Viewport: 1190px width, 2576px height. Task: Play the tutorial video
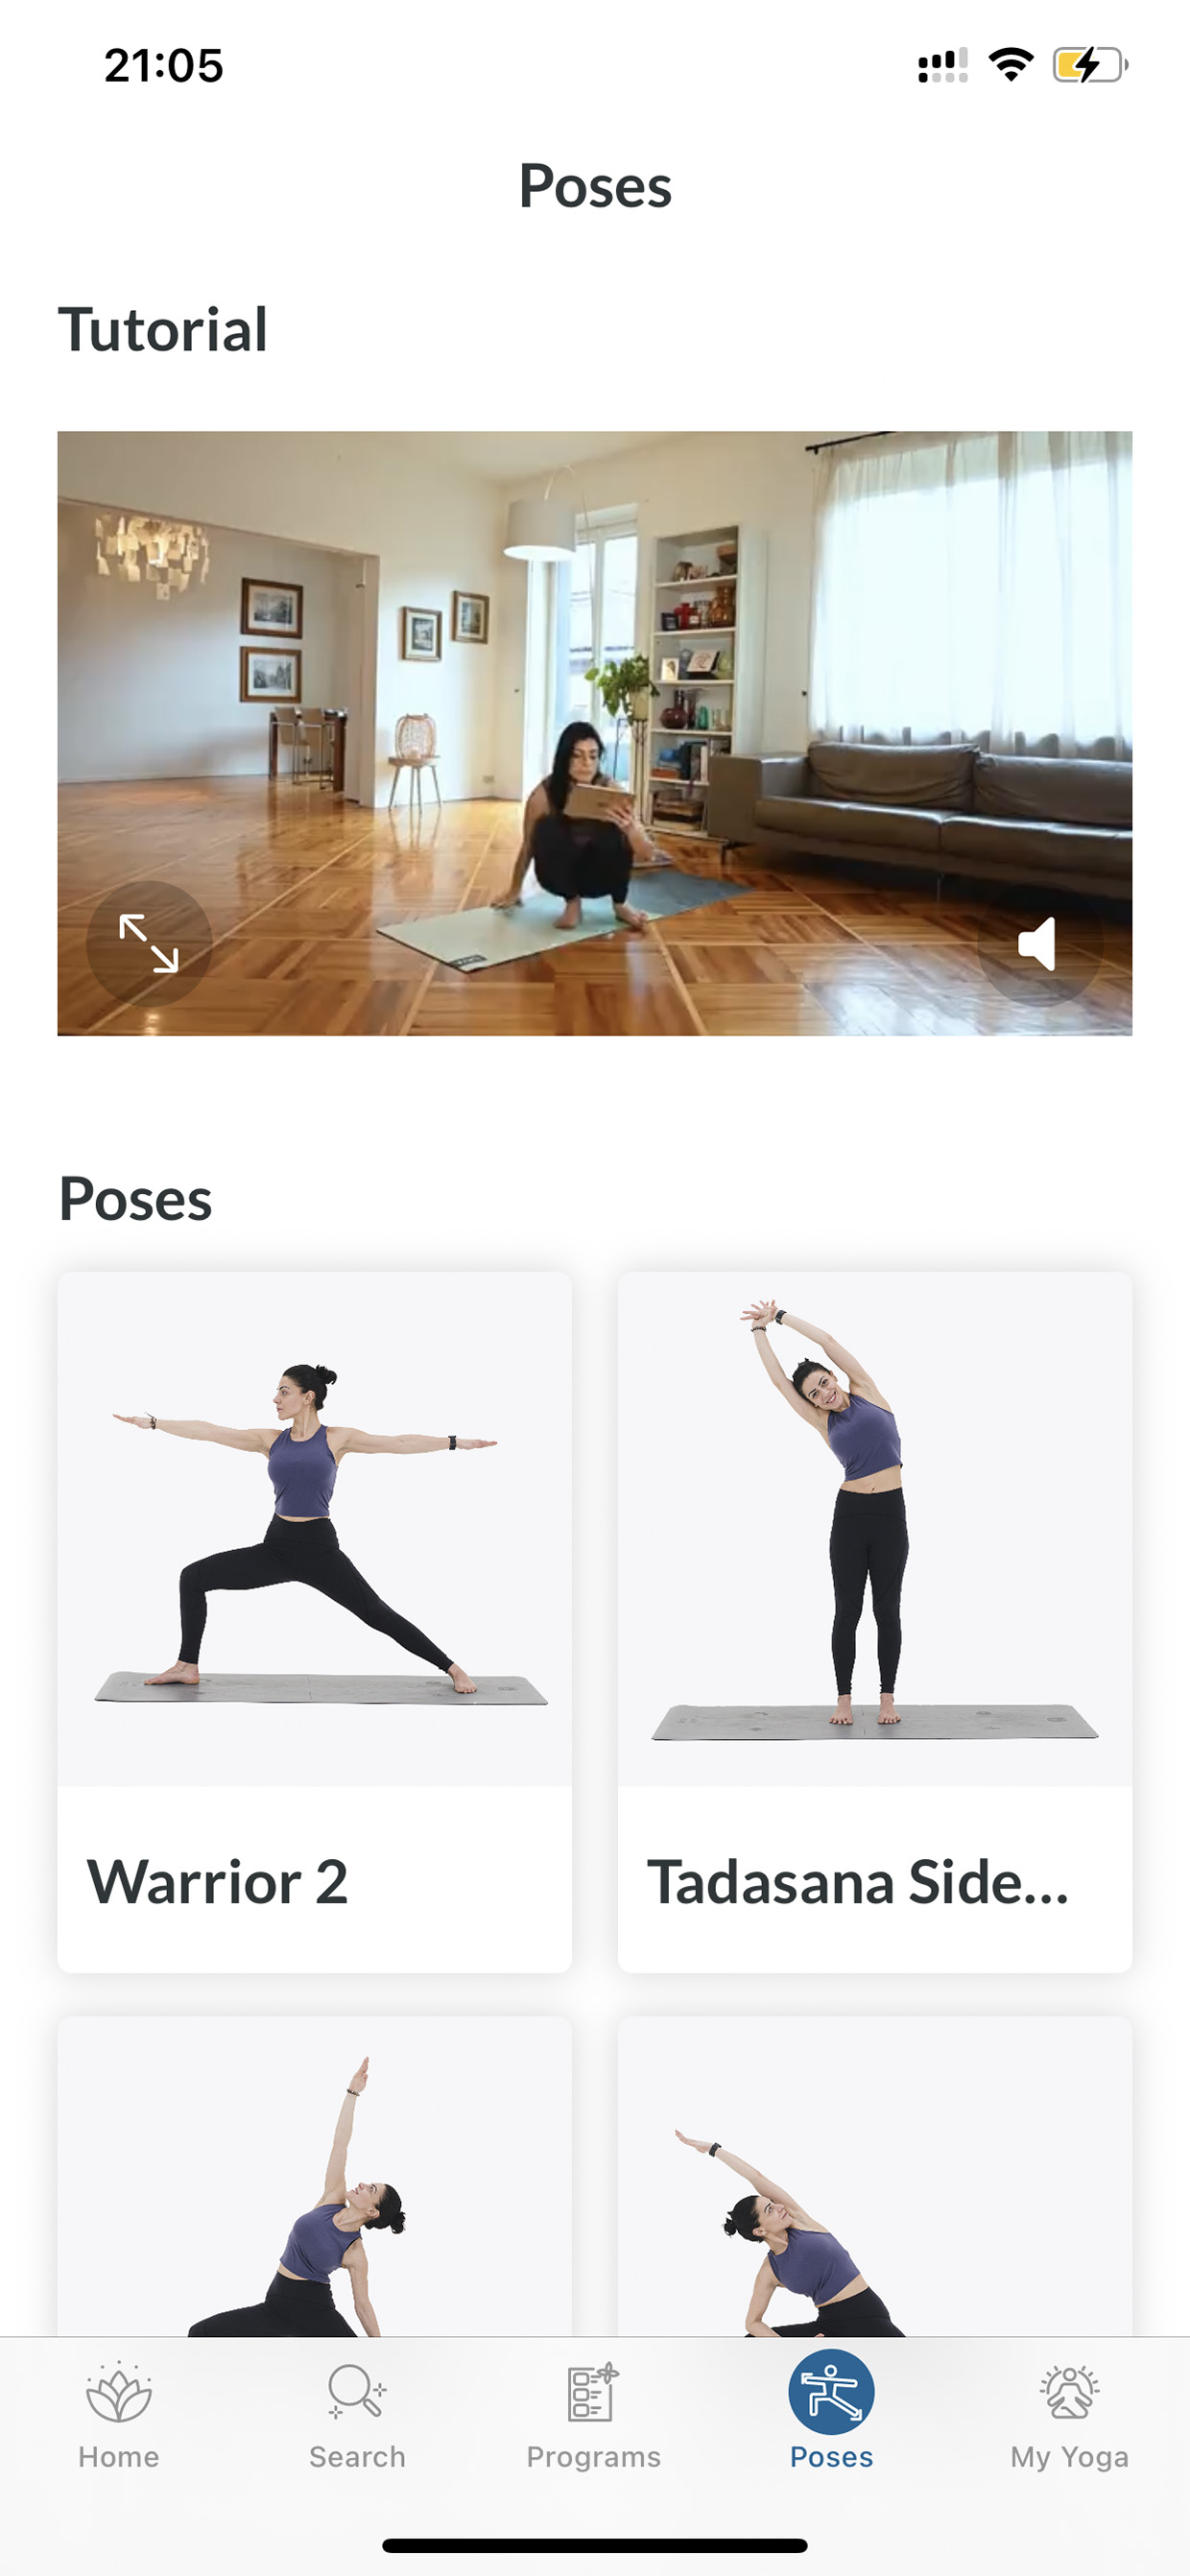[x=595, y=733]
